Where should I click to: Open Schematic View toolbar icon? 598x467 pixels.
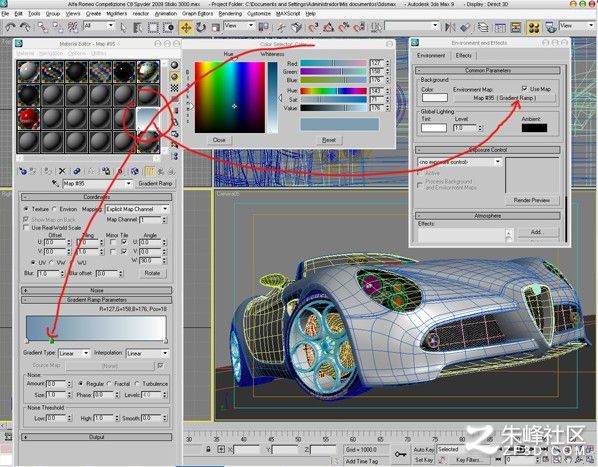point(516,27)
